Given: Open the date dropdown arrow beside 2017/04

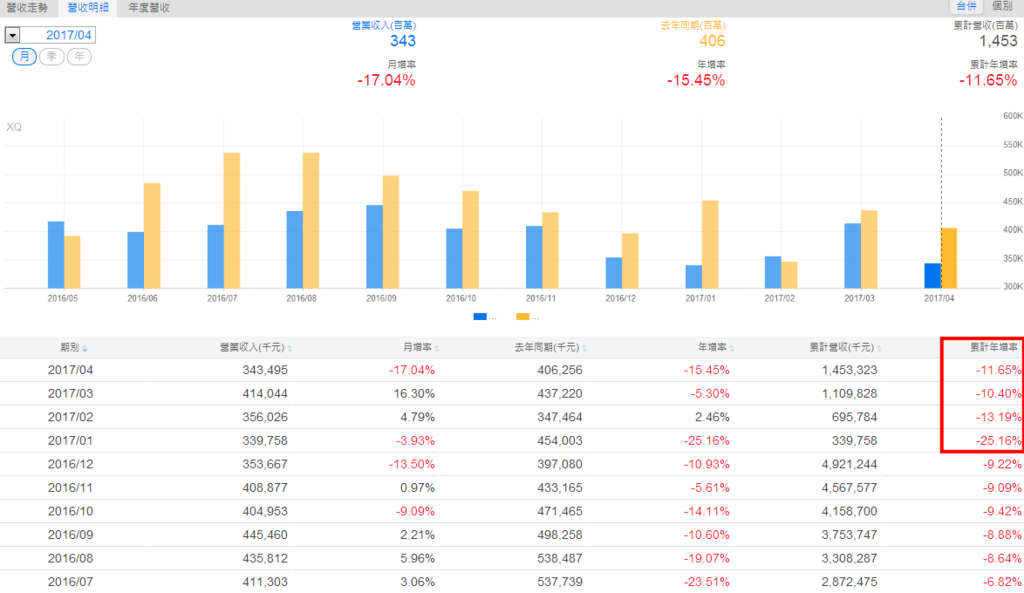Looking at the screenshot, I should pos(12,35).
